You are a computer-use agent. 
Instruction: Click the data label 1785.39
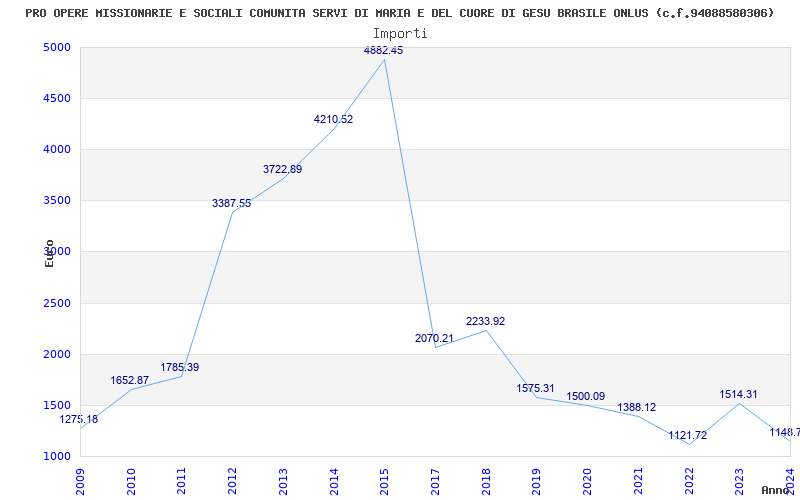click(180, 367)
